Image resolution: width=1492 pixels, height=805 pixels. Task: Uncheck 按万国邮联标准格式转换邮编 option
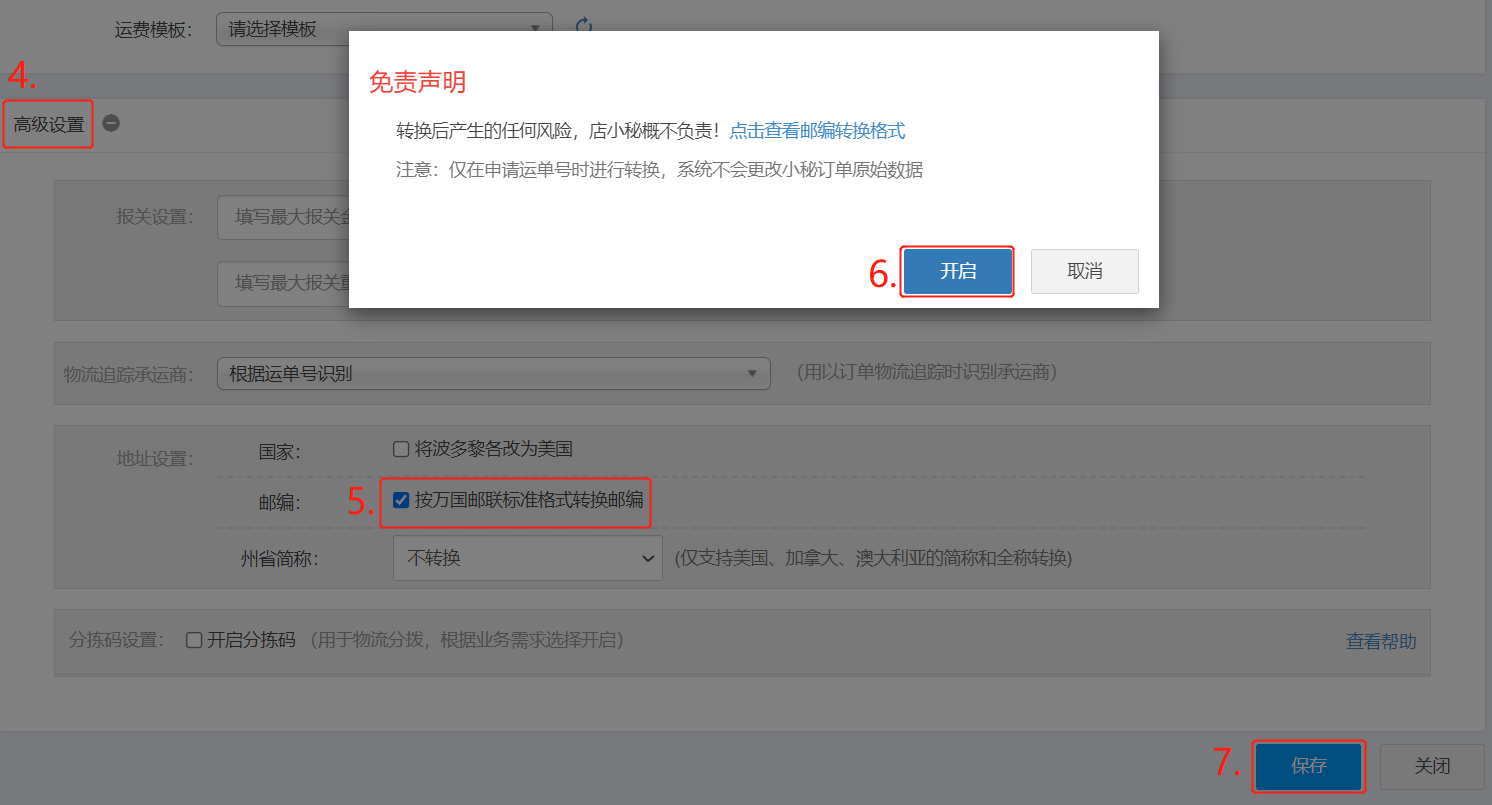pyautogui.click(x=401, y=500)
